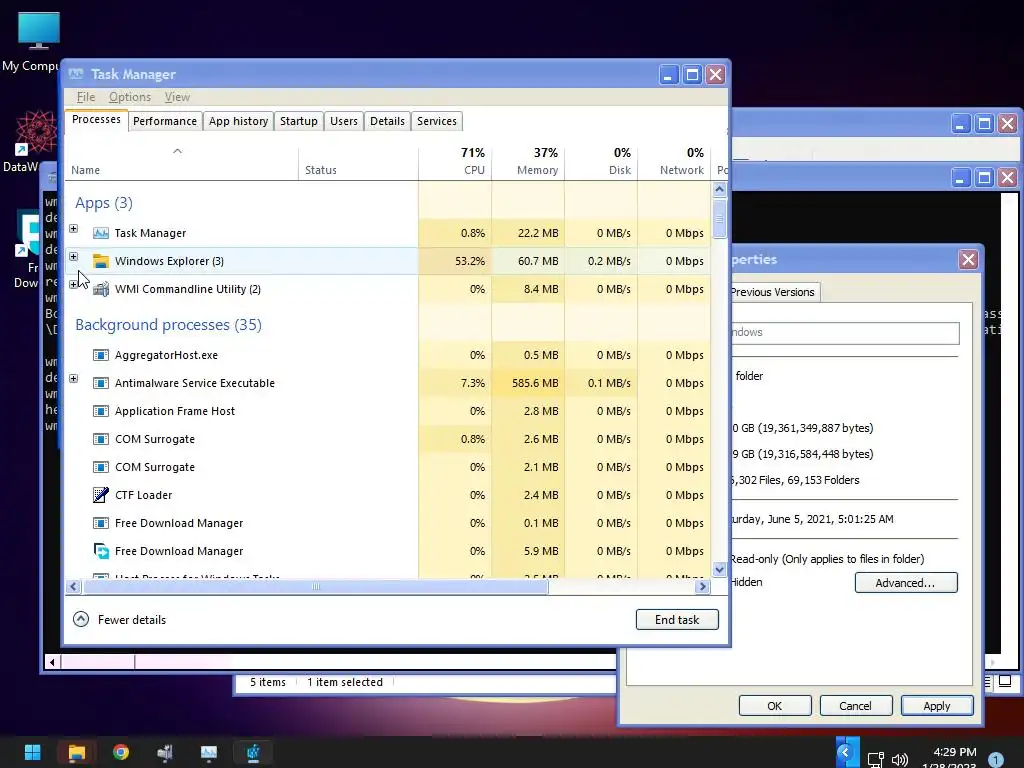Click the vertical scrollbar thumb in process list

pyautogui.click(x=720, y=219)
